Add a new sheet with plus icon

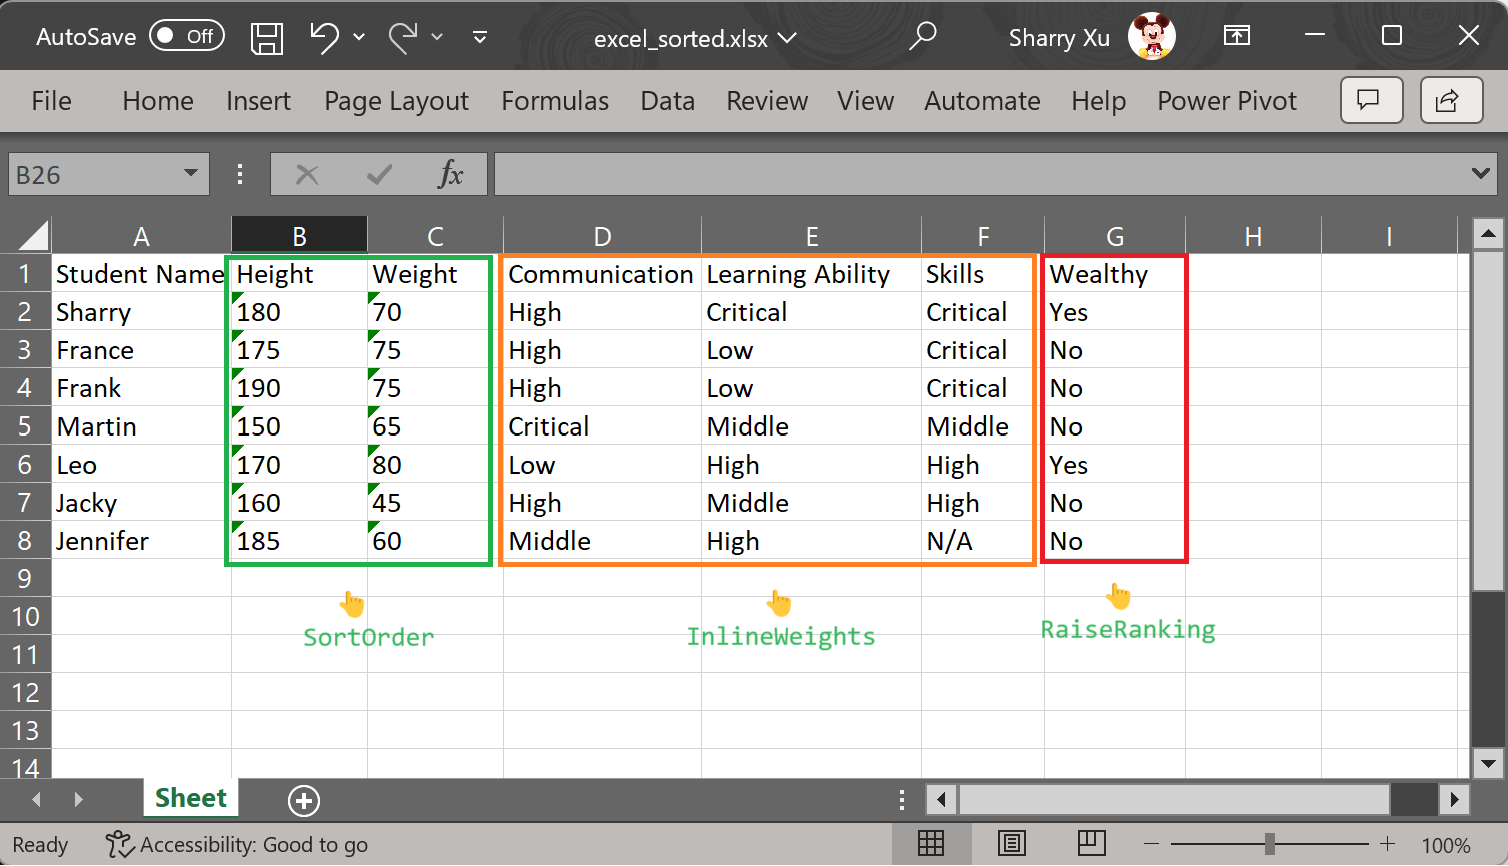(x=304, y=800)
